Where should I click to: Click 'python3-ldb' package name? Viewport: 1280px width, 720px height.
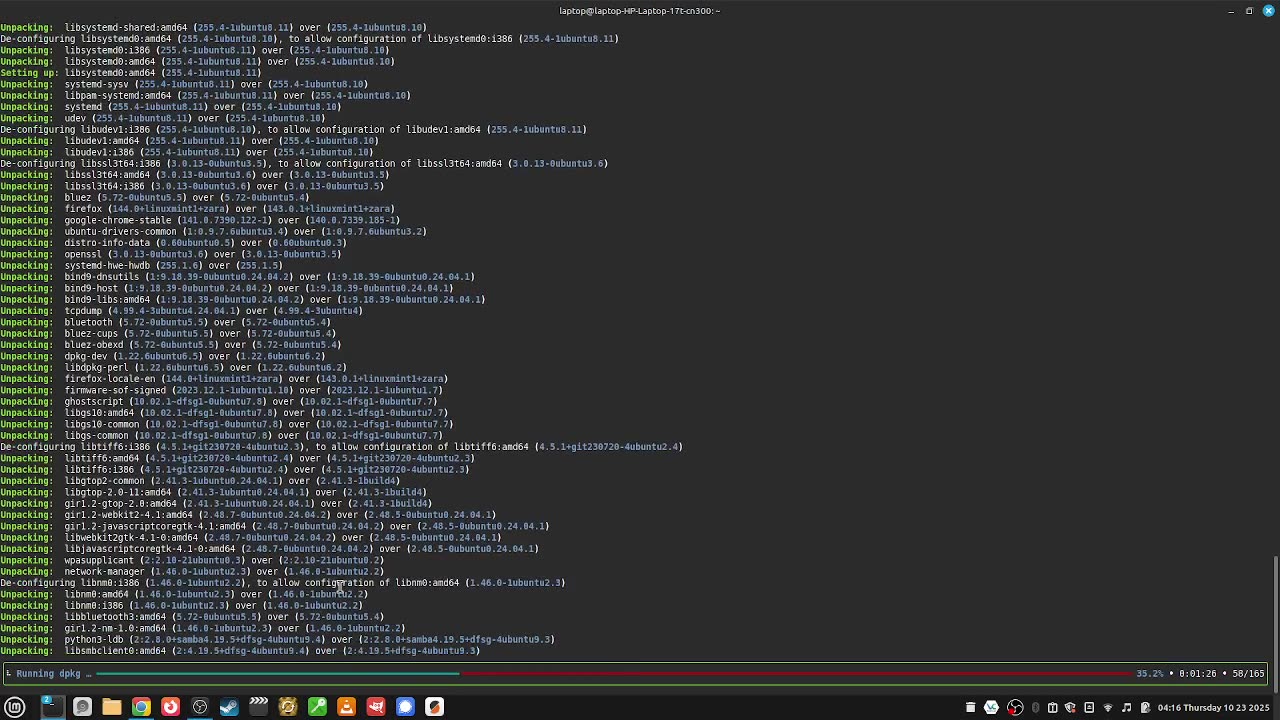click(x=94, y=640)
